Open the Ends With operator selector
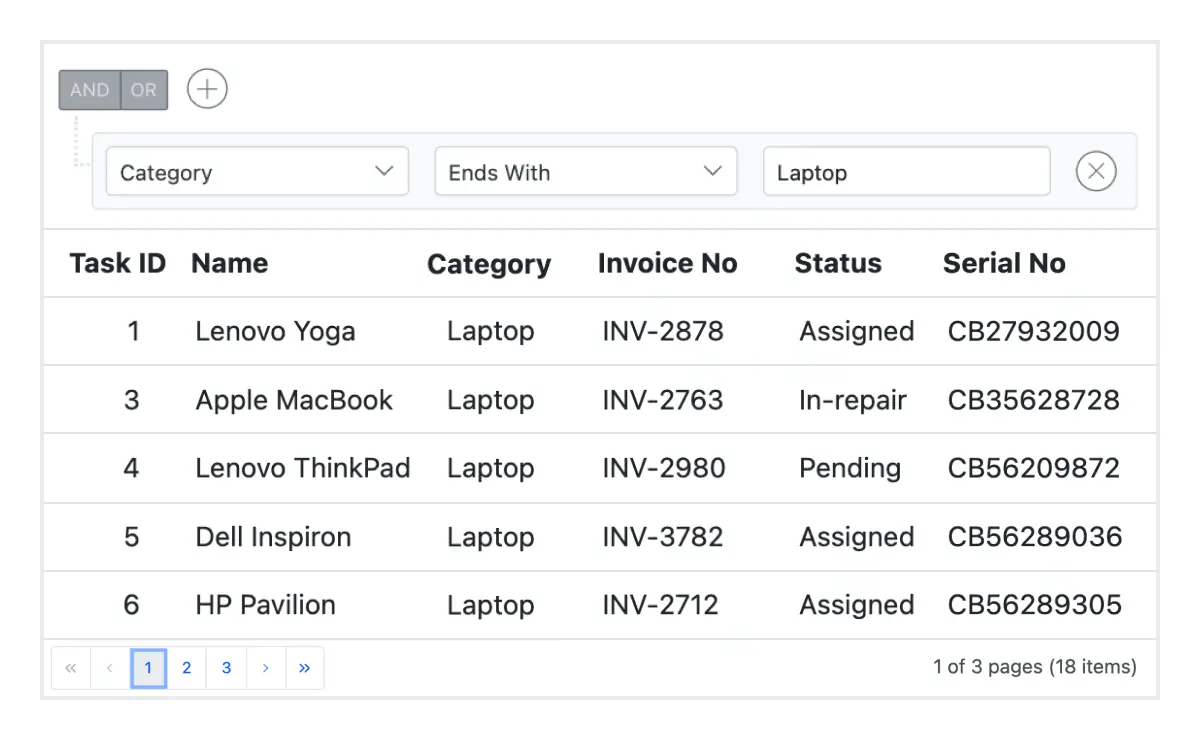This screenshot has height=740, width=1200. (x=585, y=172)
